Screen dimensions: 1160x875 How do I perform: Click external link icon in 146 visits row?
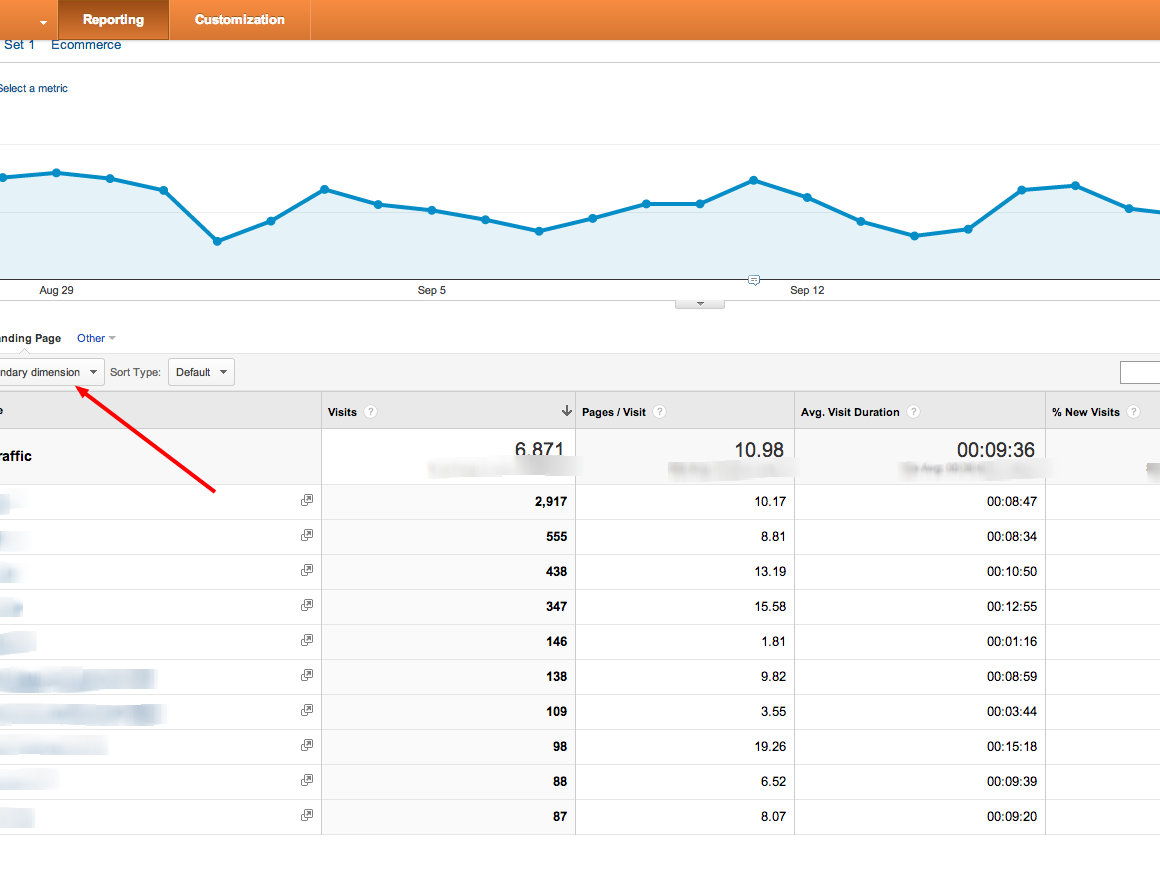pos(307,640)
